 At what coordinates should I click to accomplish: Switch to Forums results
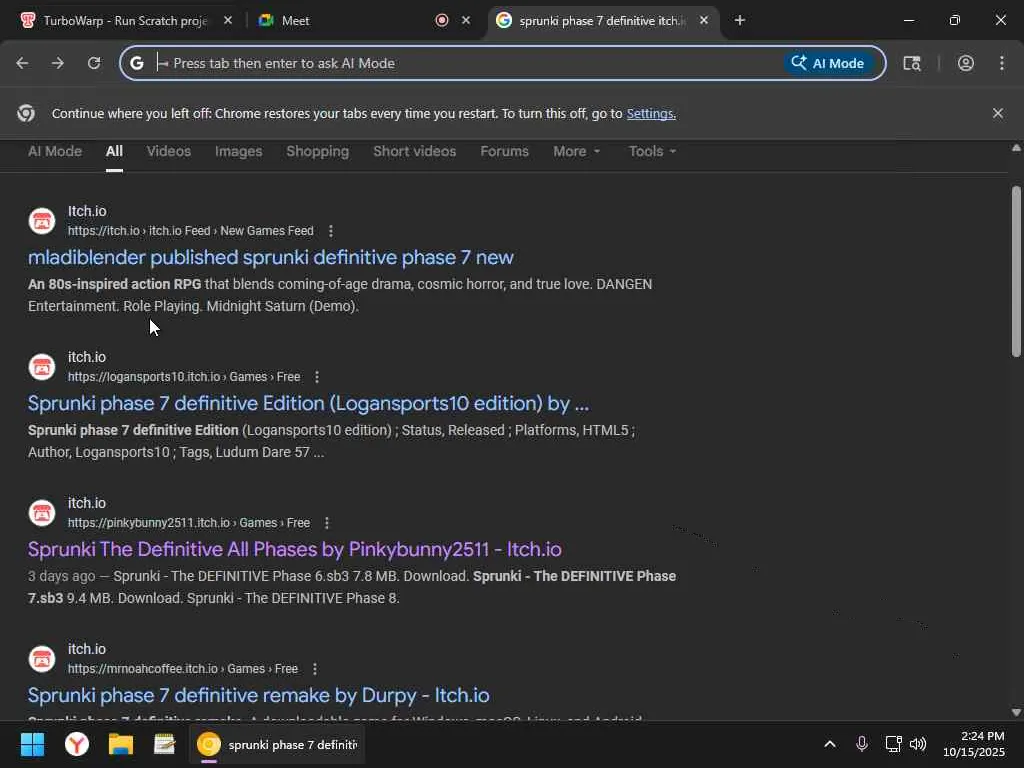pos(504,152)
